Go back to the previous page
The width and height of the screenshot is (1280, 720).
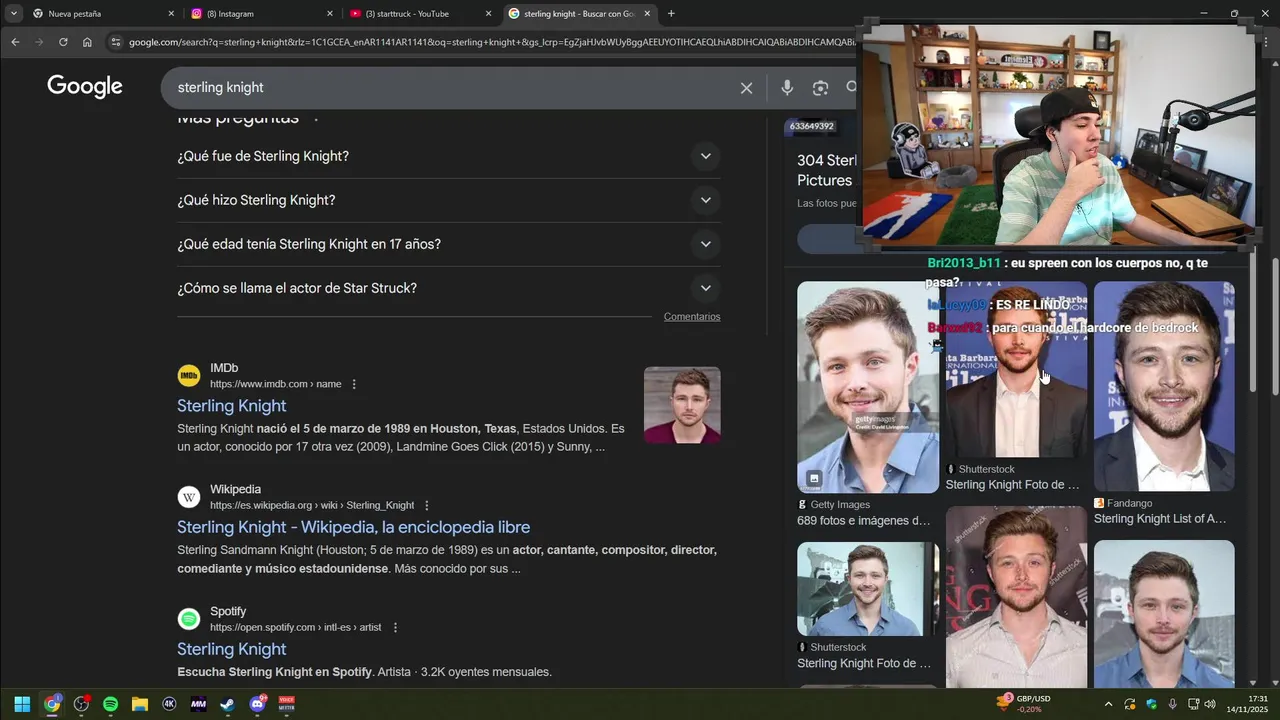coord(15,42)
